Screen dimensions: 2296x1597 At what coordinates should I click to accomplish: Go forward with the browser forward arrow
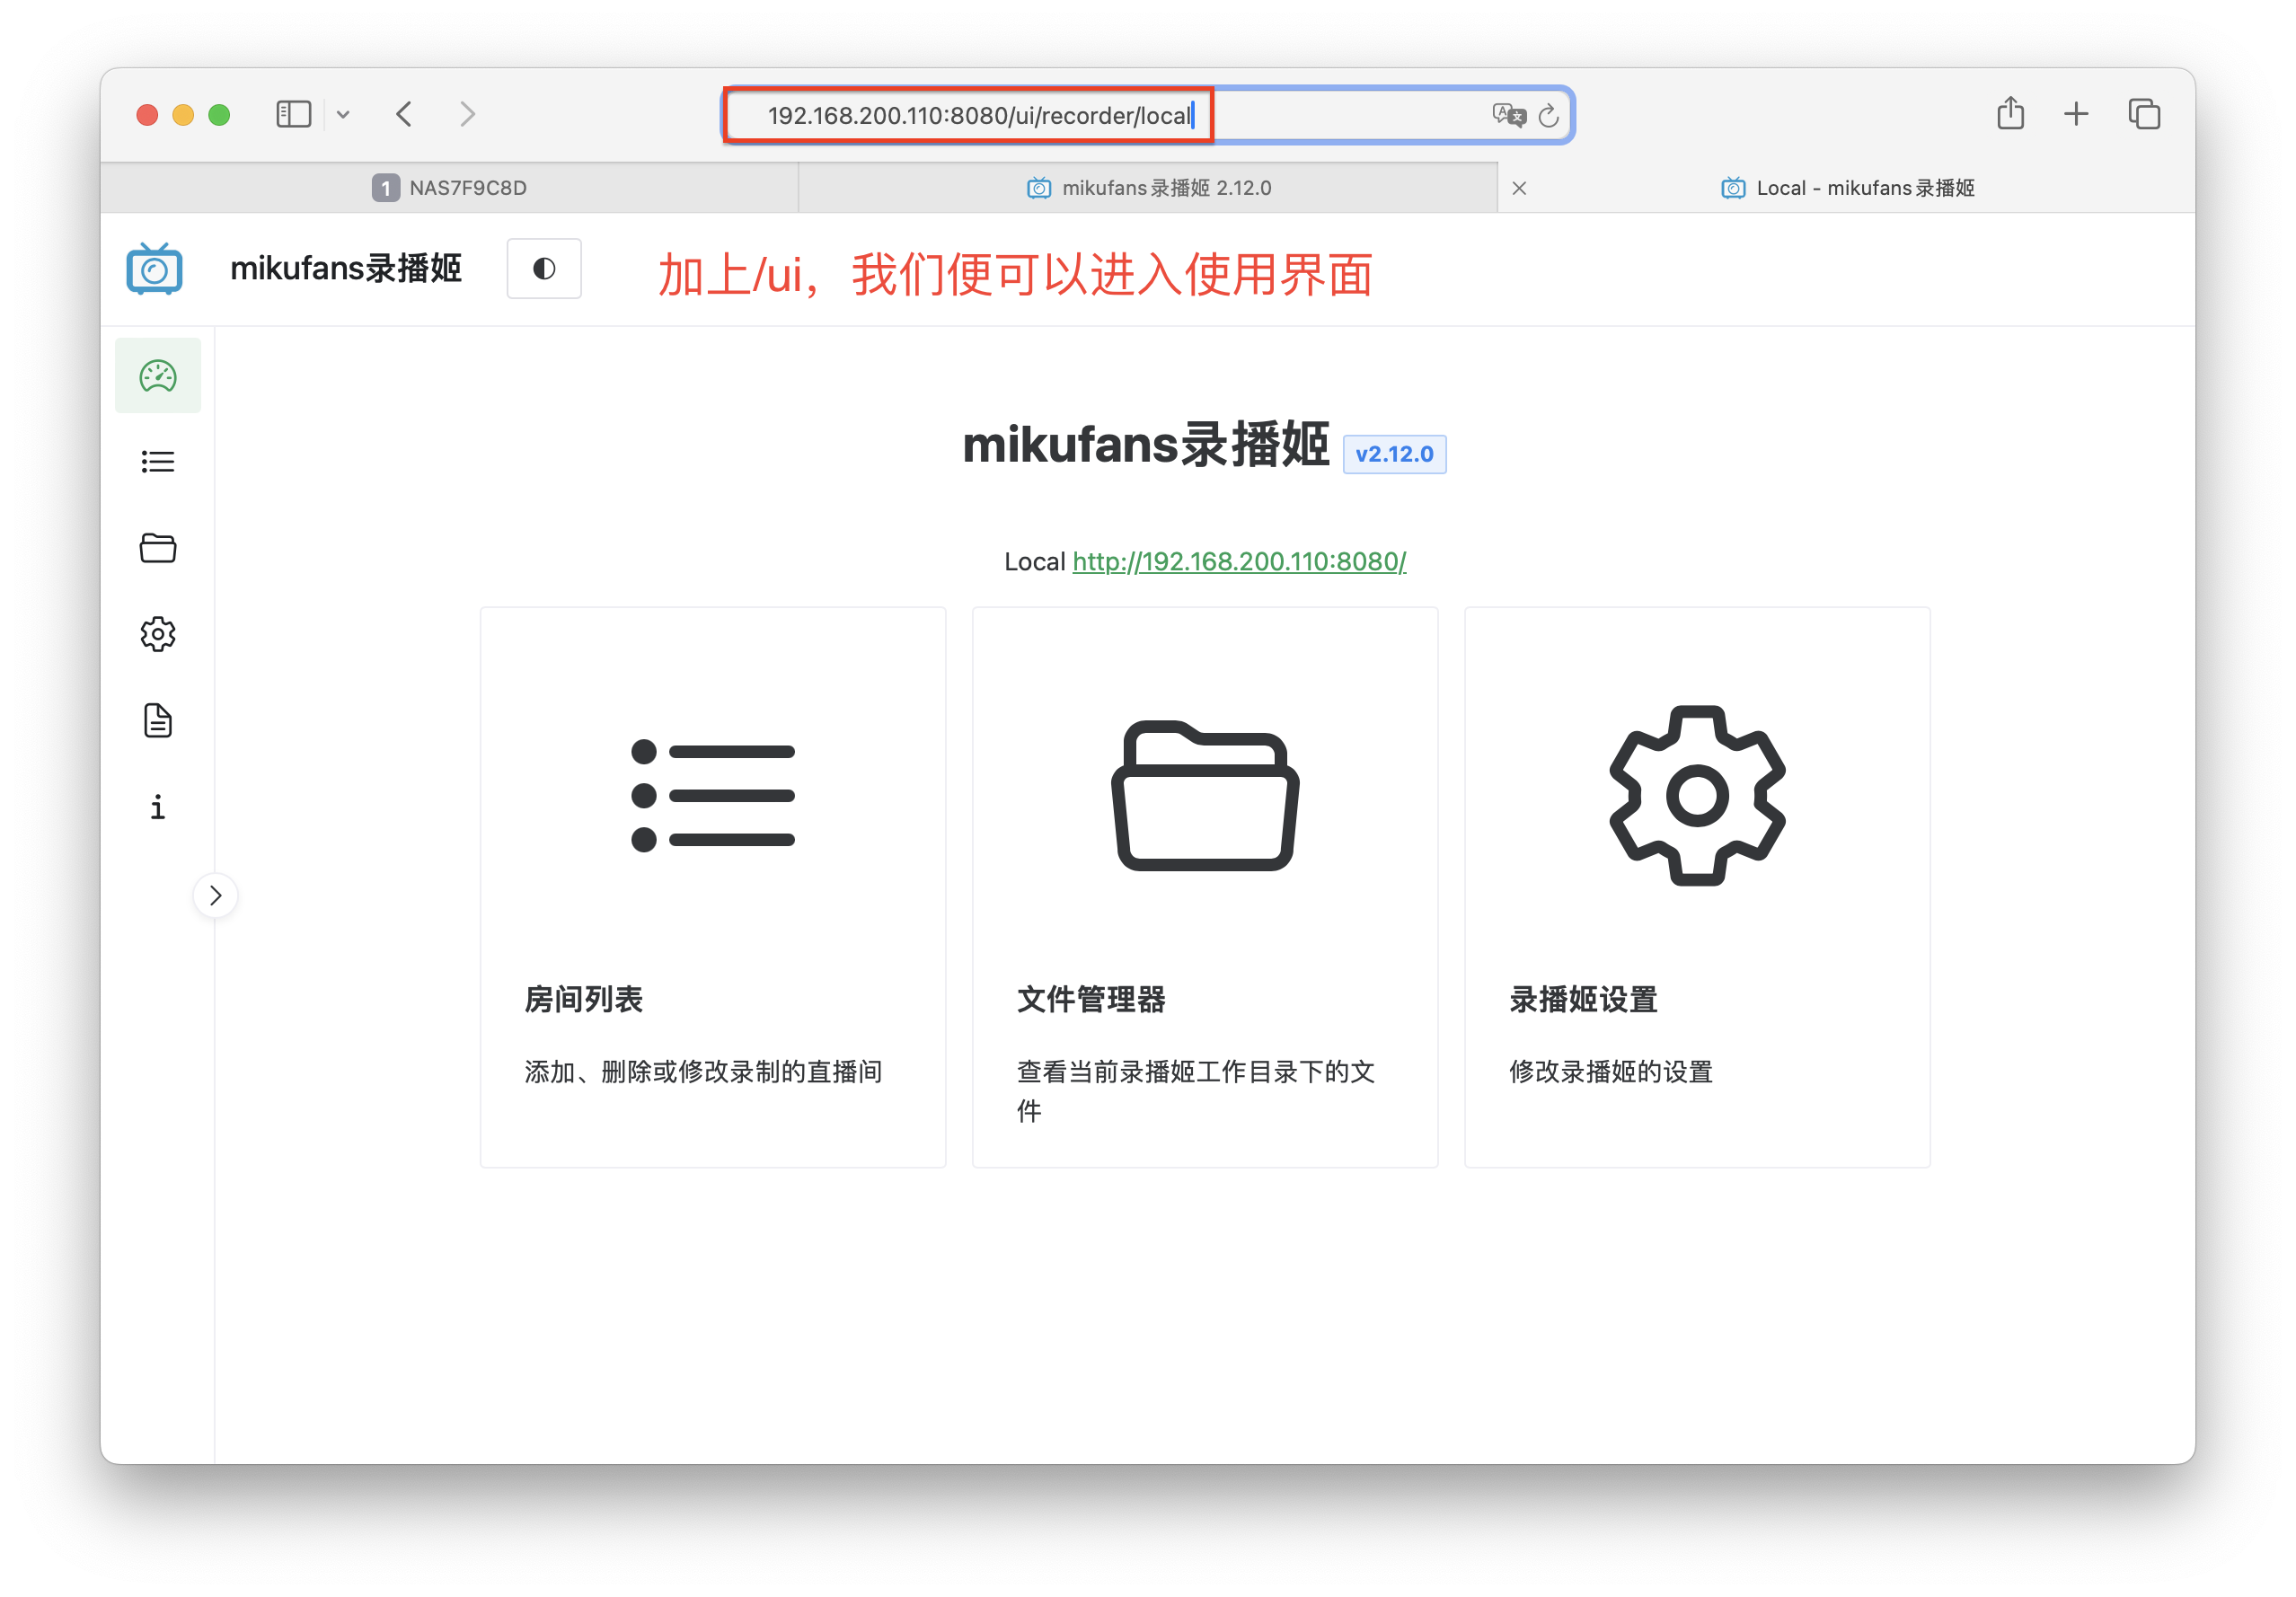pos(467,114)
